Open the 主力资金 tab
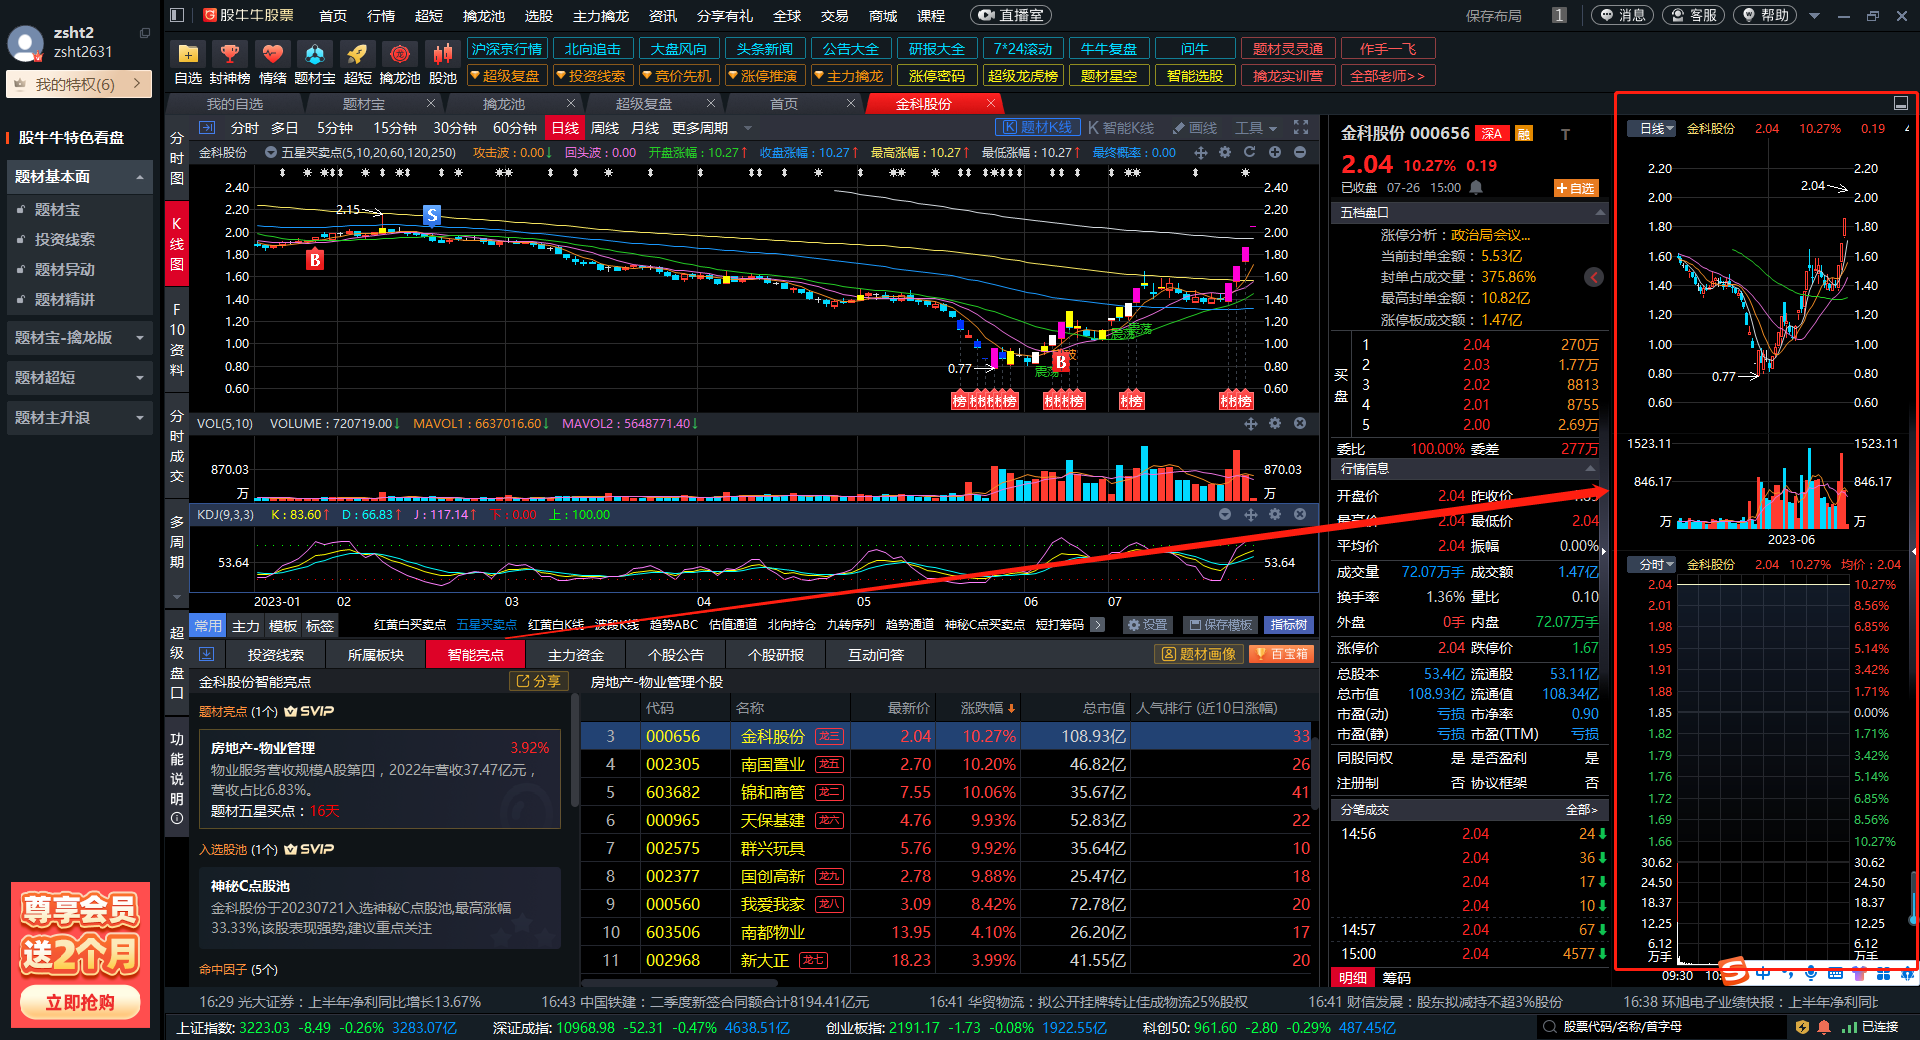Image resolution: width=1920 pixels, height=1040 pixels. click(575, 655)
